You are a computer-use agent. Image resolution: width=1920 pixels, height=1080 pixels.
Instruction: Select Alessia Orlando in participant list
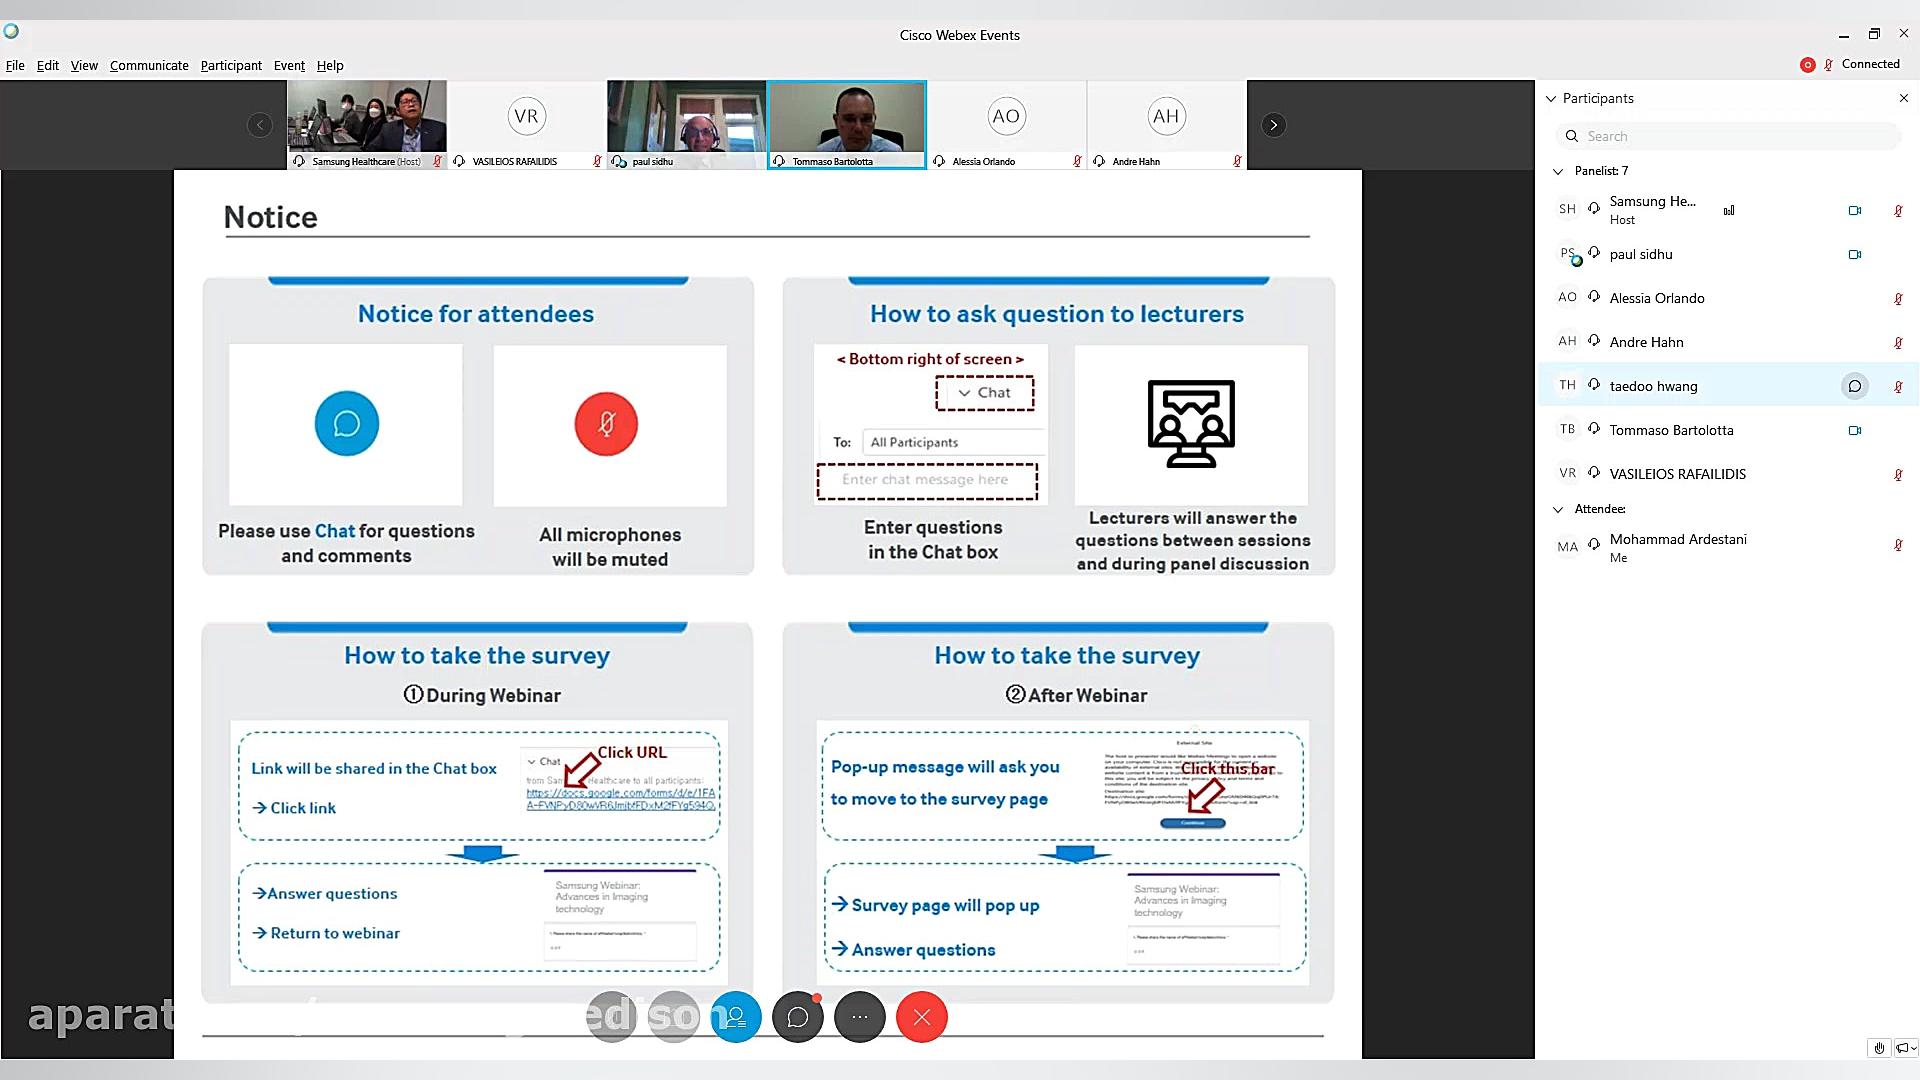[1728, 298]
